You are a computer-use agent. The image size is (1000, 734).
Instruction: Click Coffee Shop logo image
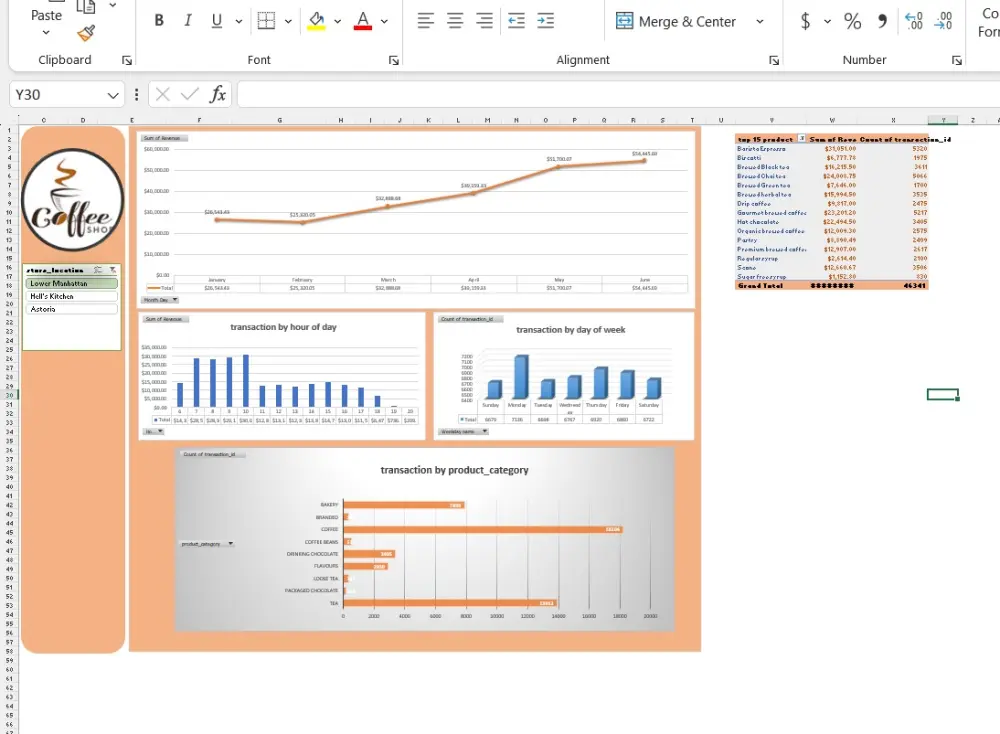pyautogui.click(x=72, y=200)
